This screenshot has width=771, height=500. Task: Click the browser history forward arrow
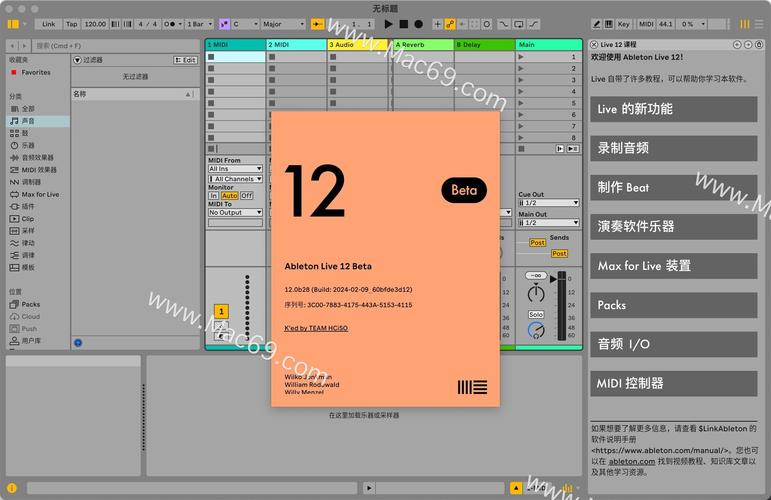(24, 46)
